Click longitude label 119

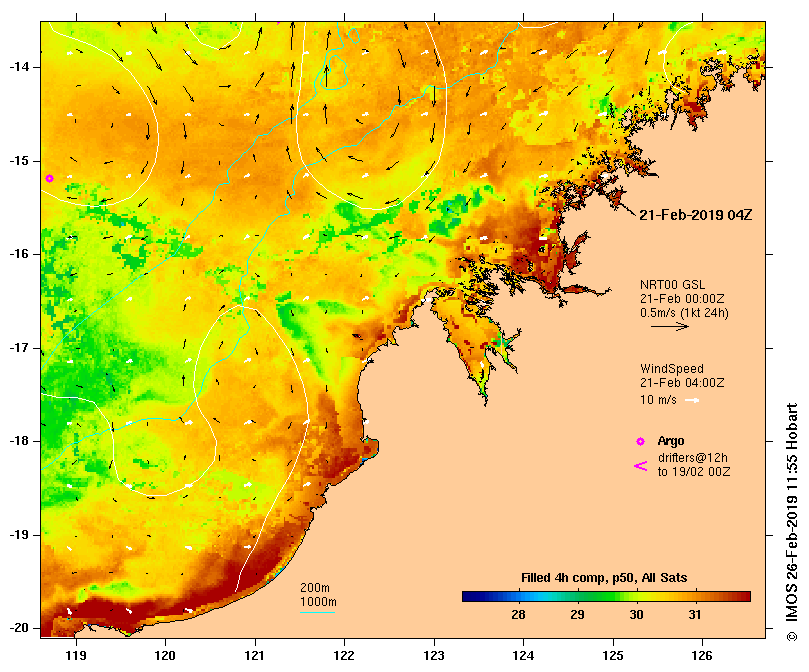pyautogui.click(x=76, y=656)
